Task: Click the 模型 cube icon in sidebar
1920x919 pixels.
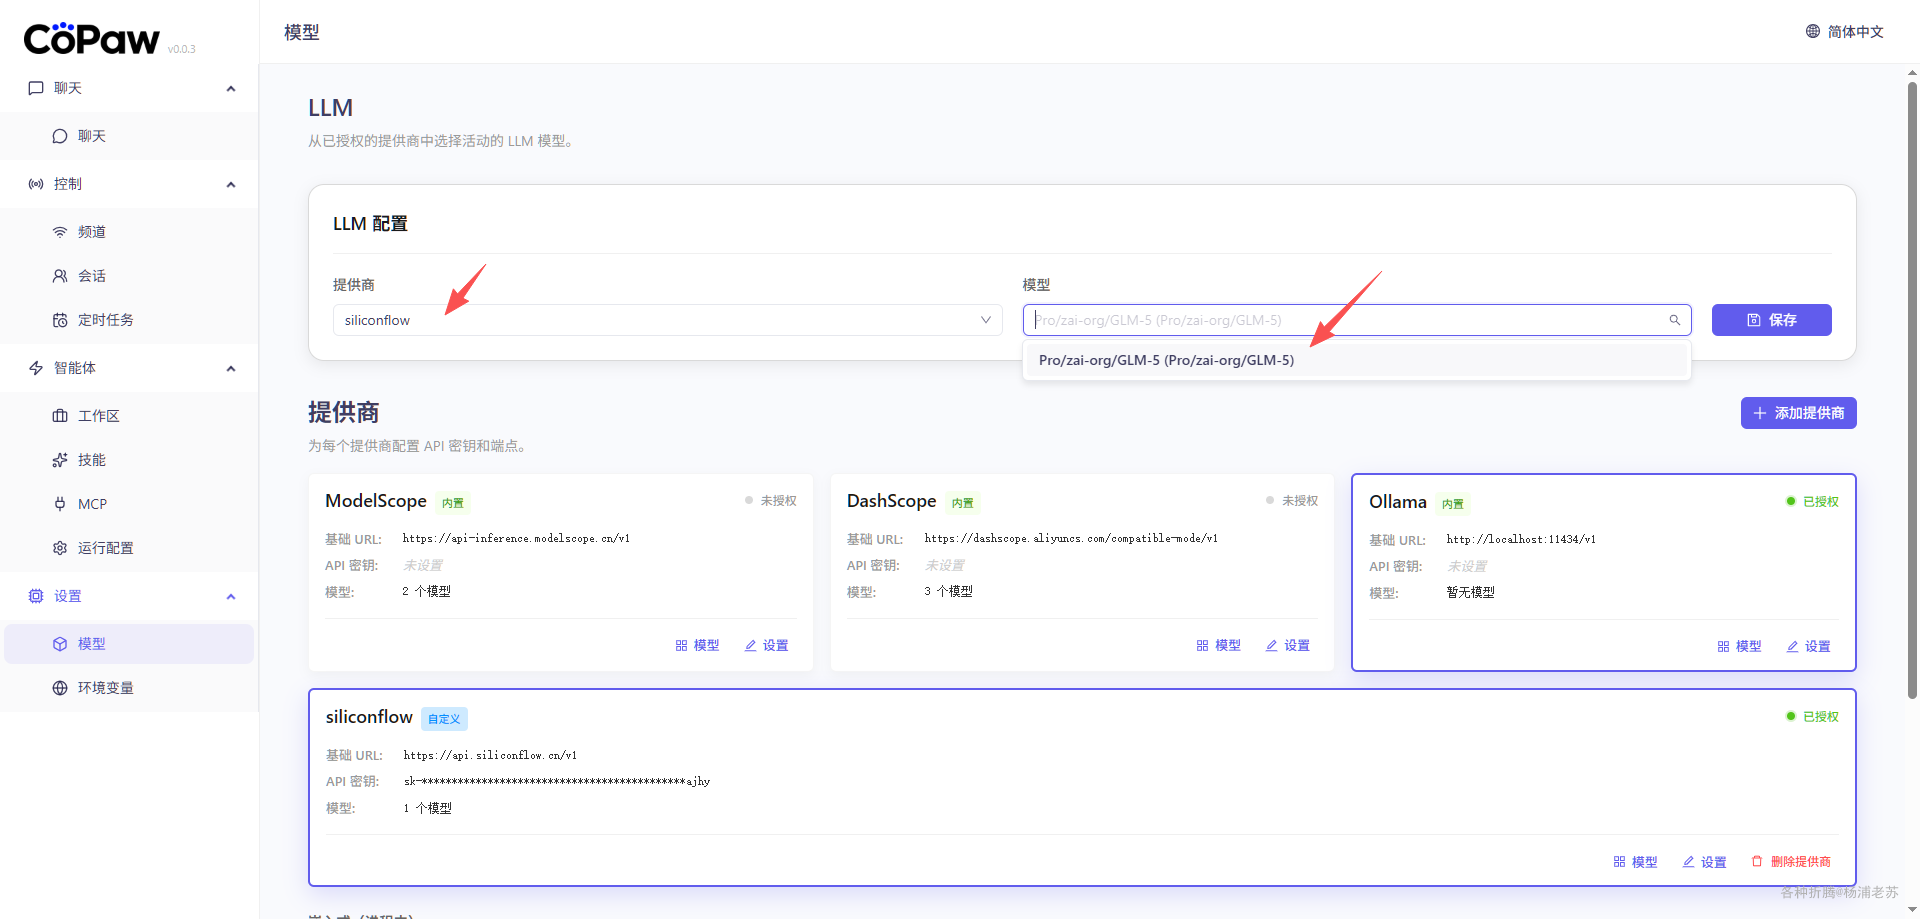Action: (x=60, y=644)
